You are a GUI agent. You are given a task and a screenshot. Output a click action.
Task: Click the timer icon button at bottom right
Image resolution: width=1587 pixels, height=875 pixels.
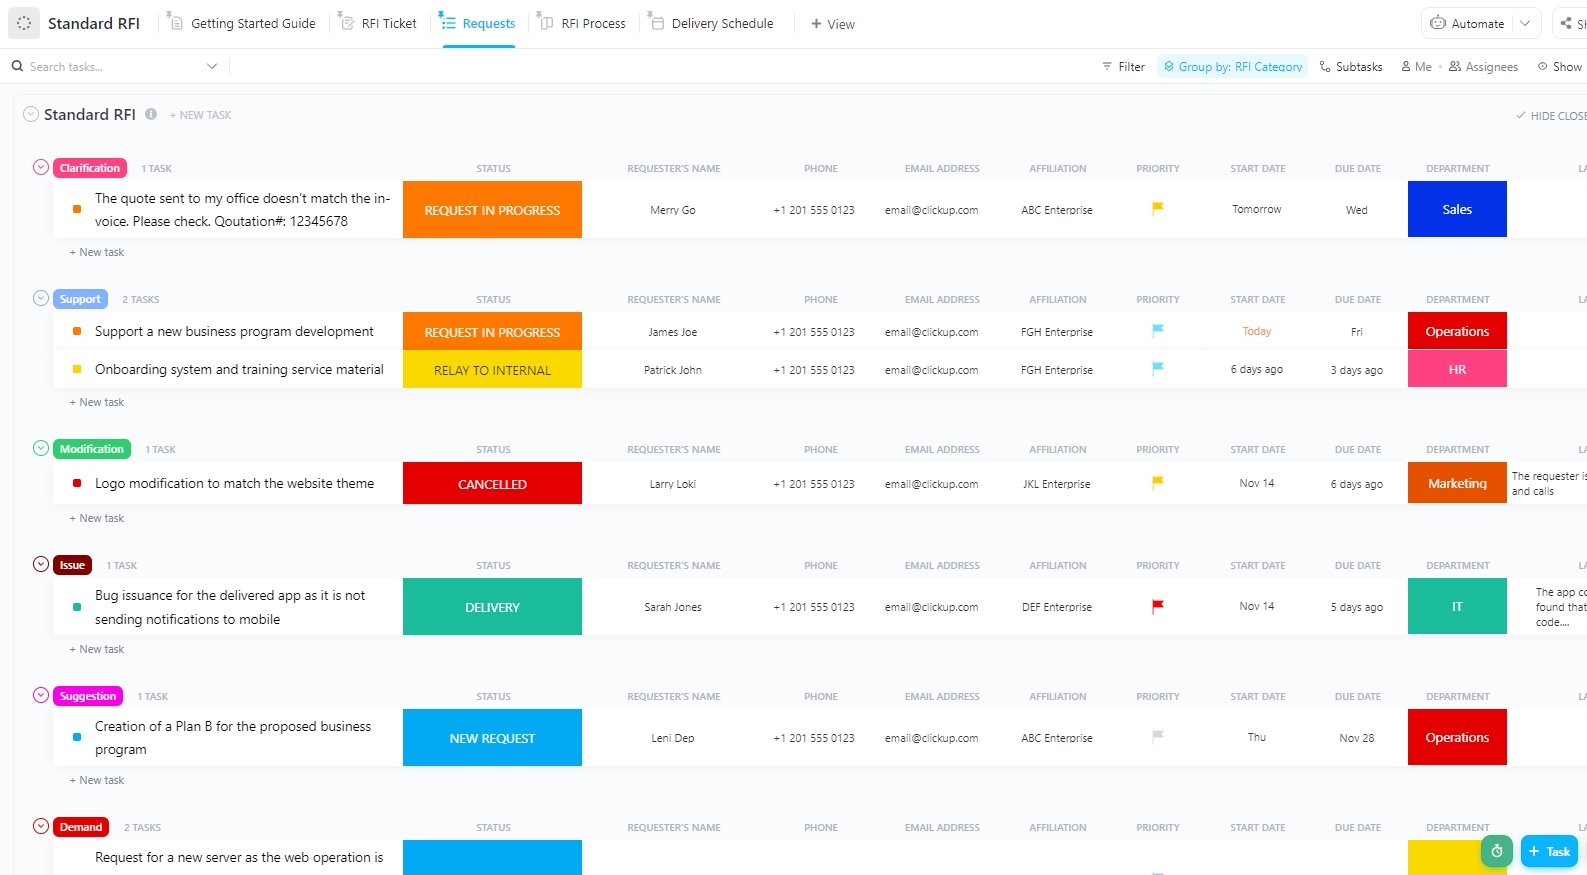pos(1496,851)
